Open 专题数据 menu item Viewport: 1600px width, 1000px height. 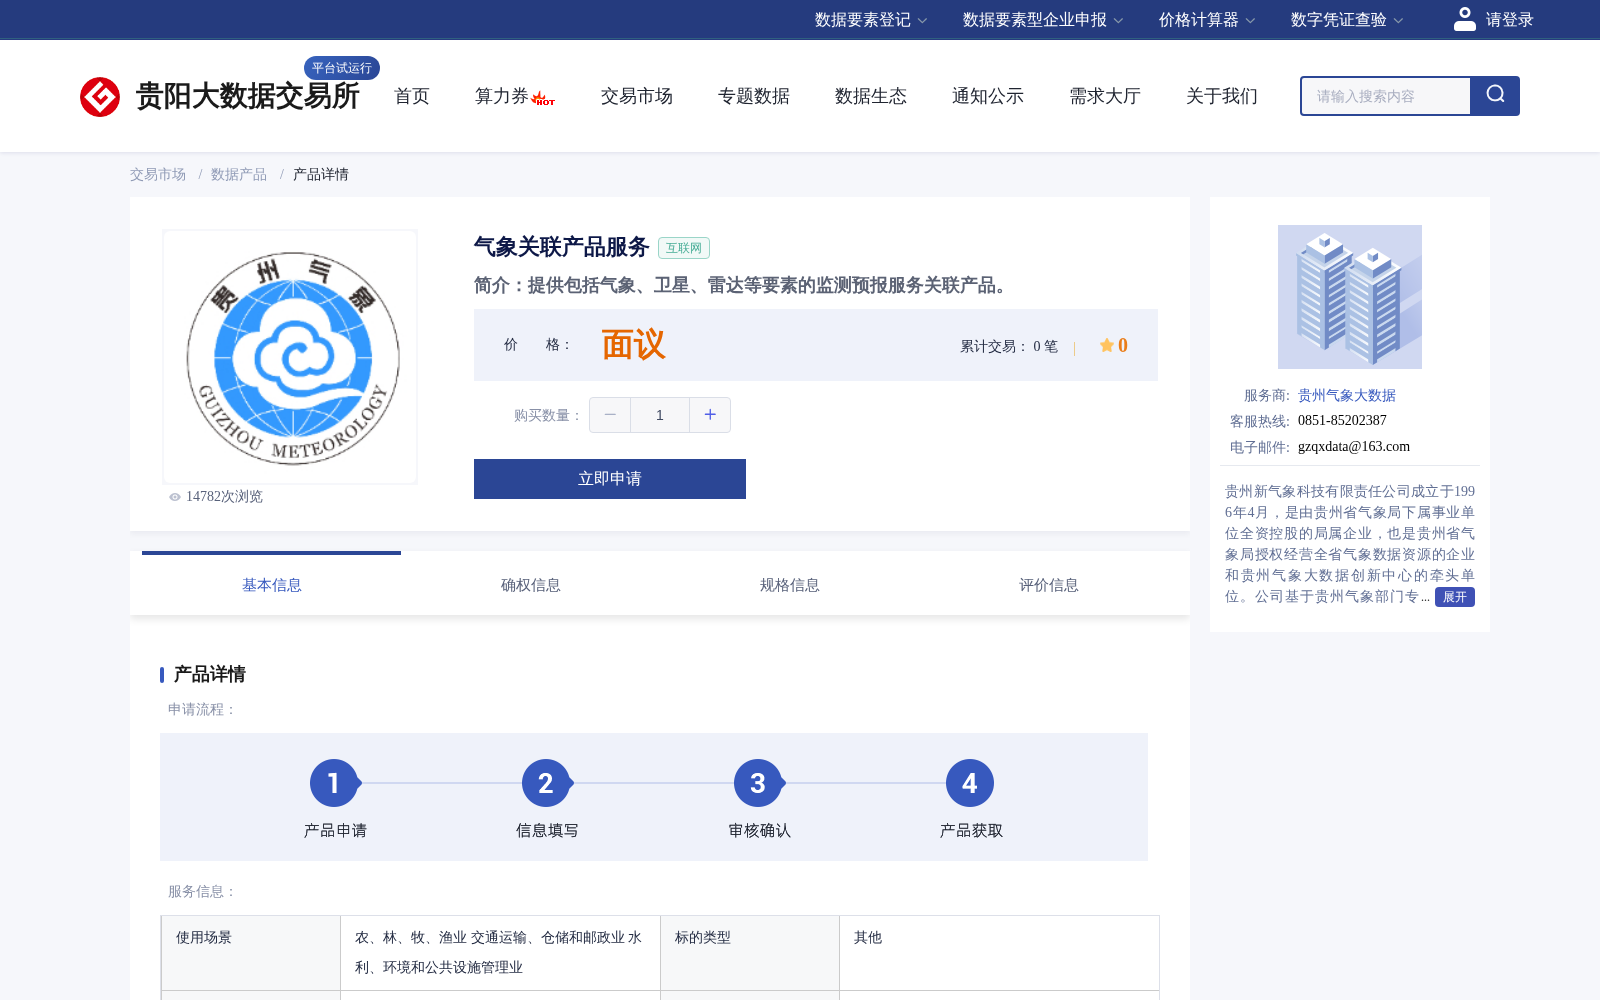point(754,96)
